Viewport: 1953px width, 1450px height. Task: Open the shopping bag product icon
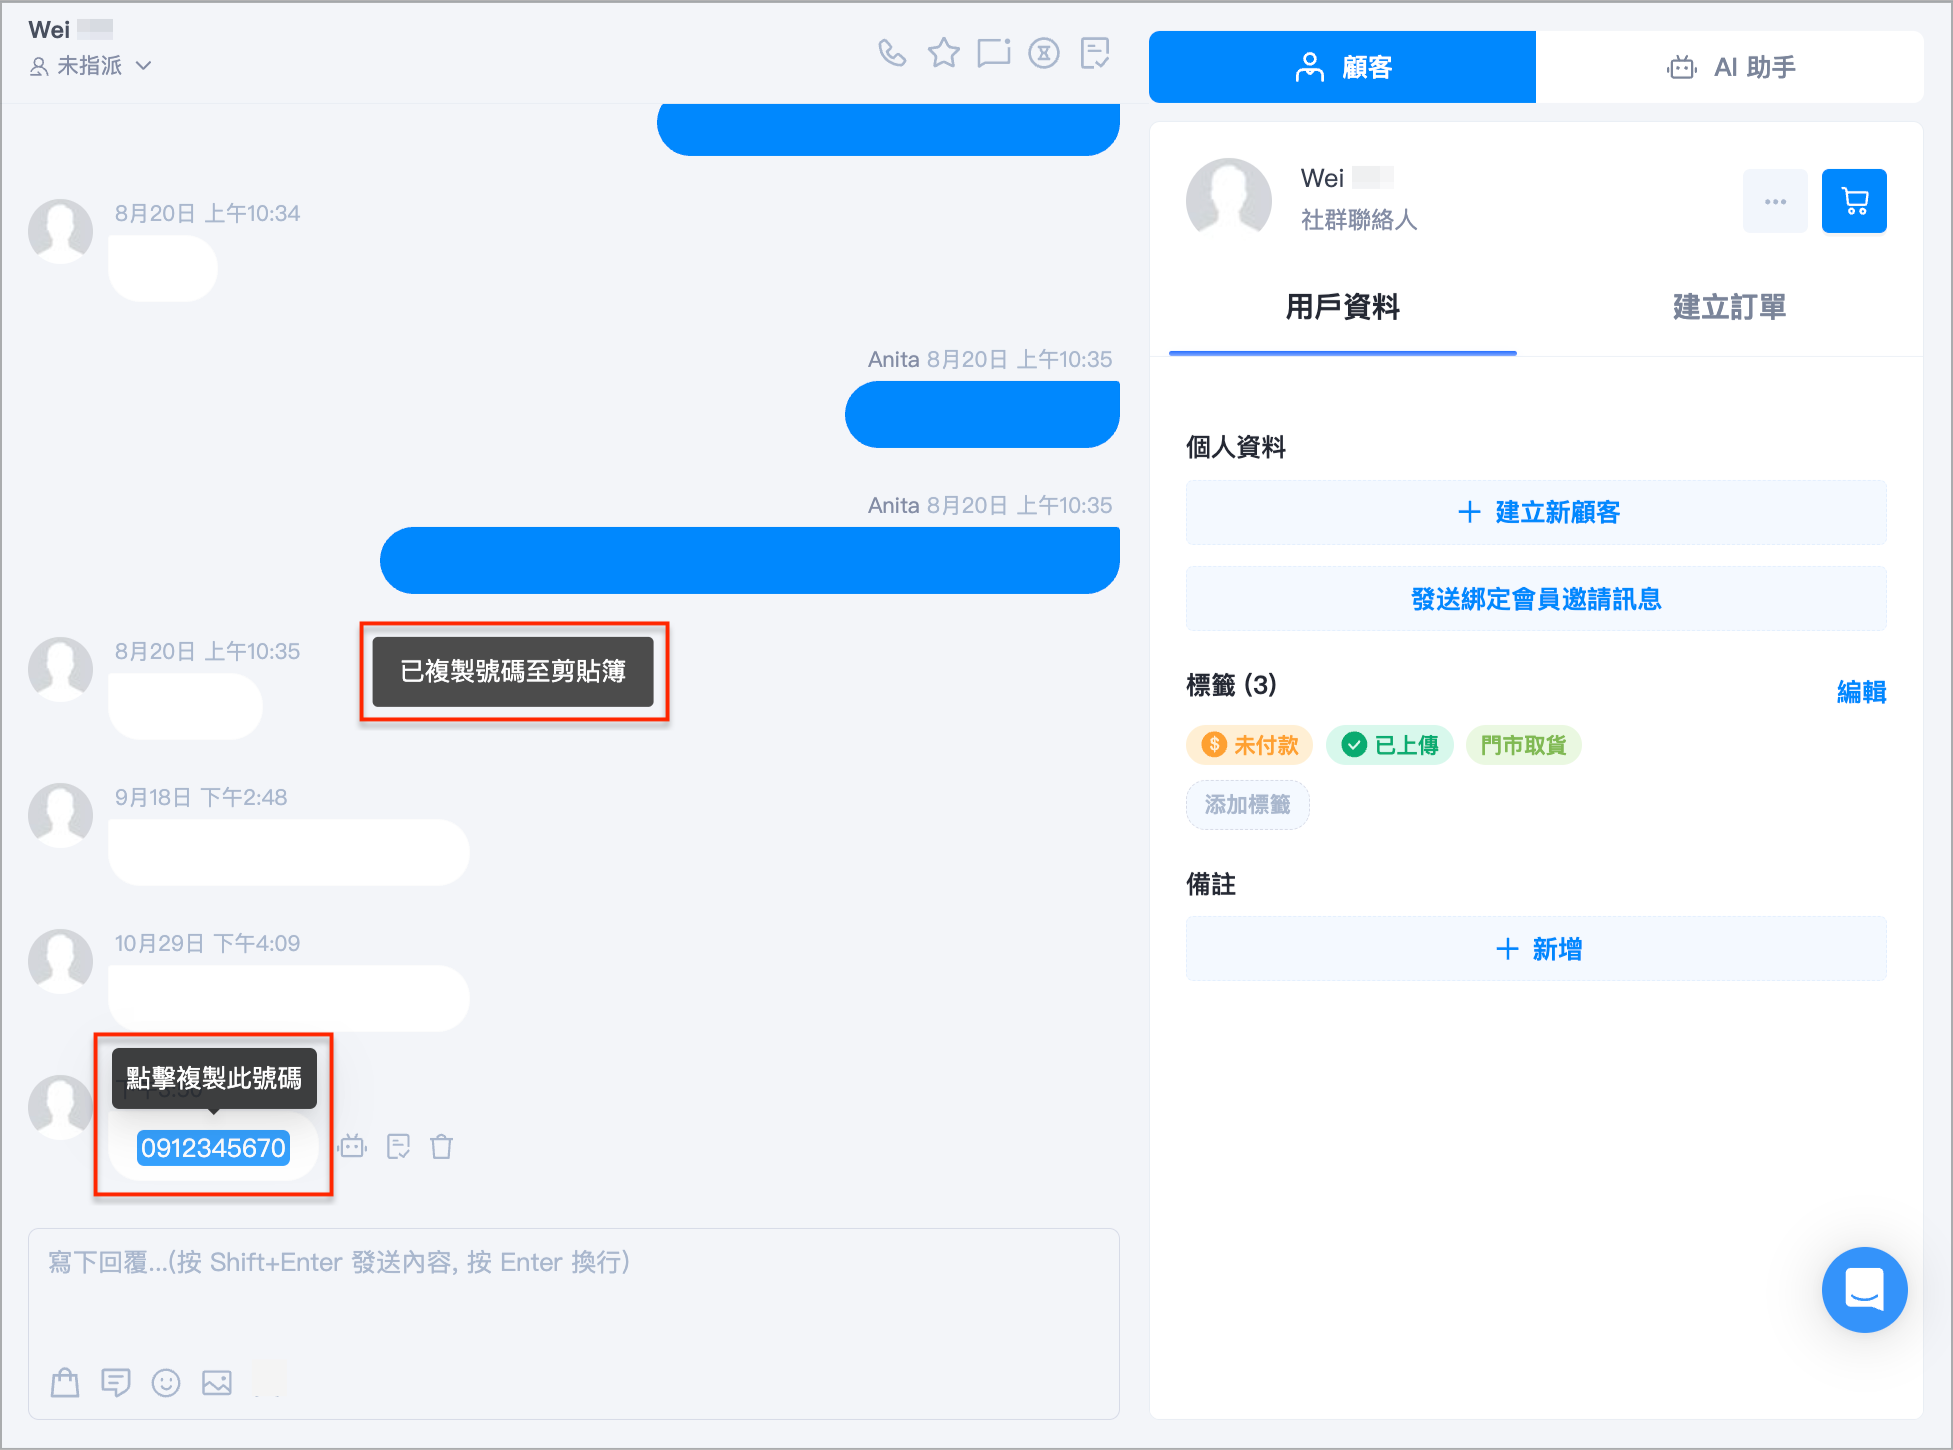(65, 1382)
